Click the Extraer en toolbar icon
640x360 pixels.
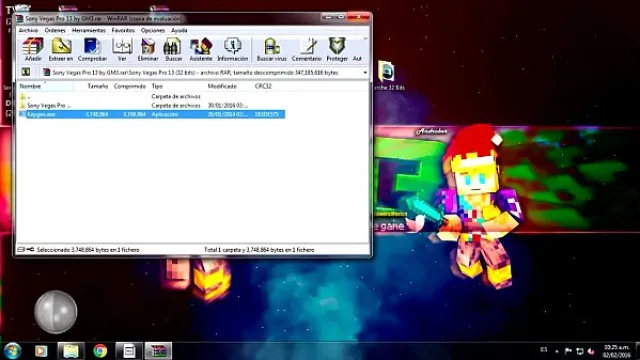[x=61, y=49]
